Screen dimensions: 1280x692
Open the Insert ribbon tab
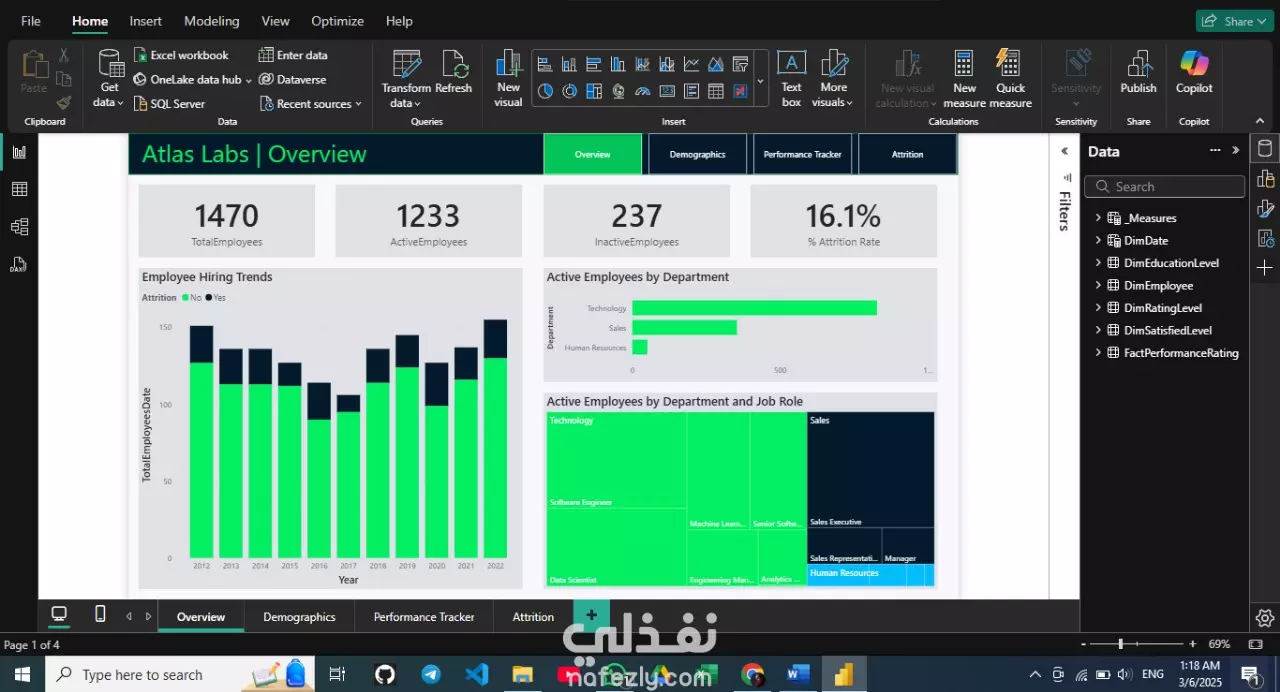[x=145, y=21]
